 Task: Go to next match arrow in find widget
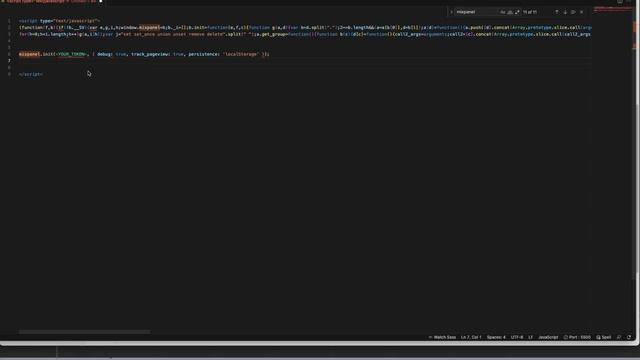(x=565, y=12)
